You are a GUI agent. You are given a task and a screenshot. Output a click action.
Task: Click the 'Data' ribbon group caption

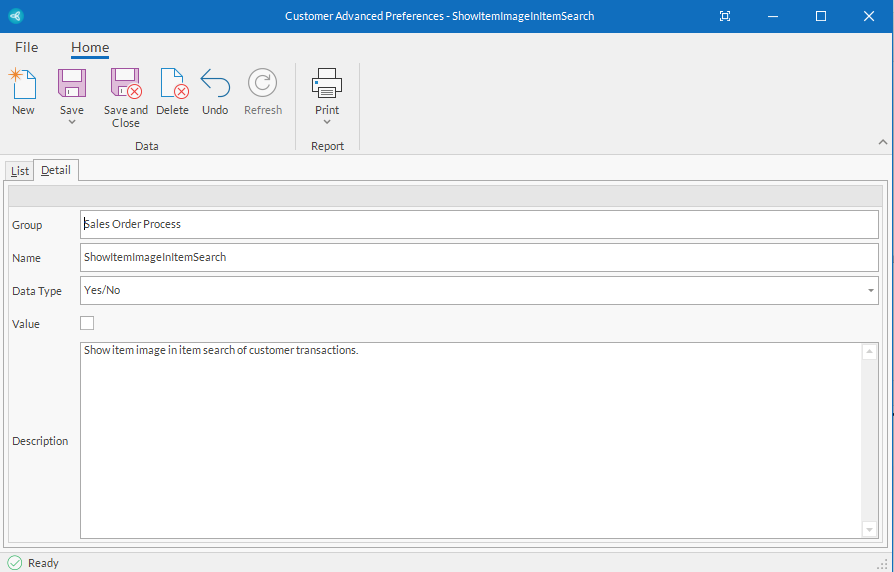pyautogui.click(x=147, y=146)
